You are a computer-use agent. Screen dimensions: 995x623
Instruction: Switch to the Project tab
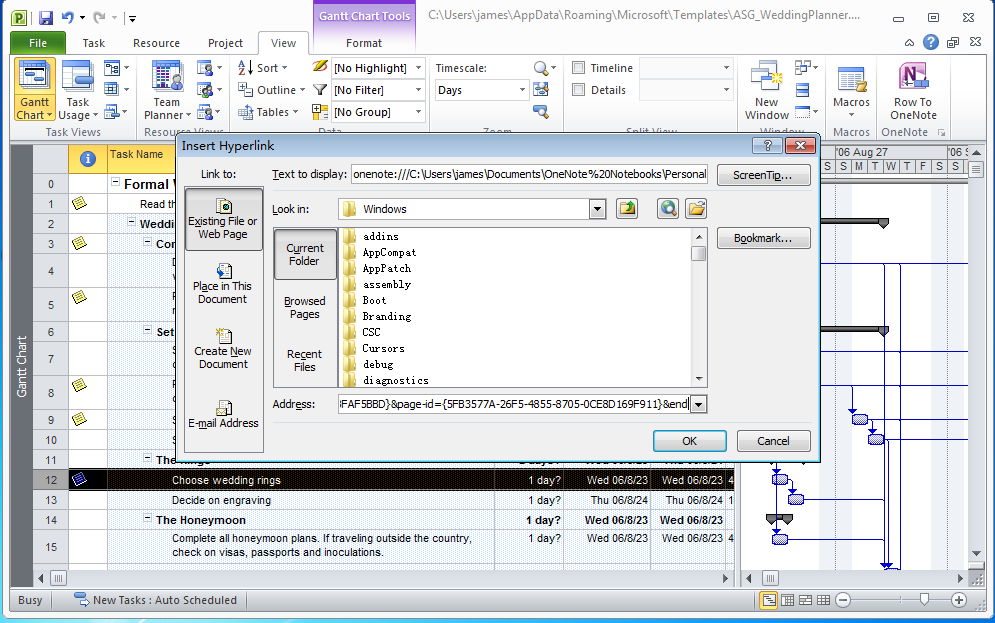(x=225, y=43)
